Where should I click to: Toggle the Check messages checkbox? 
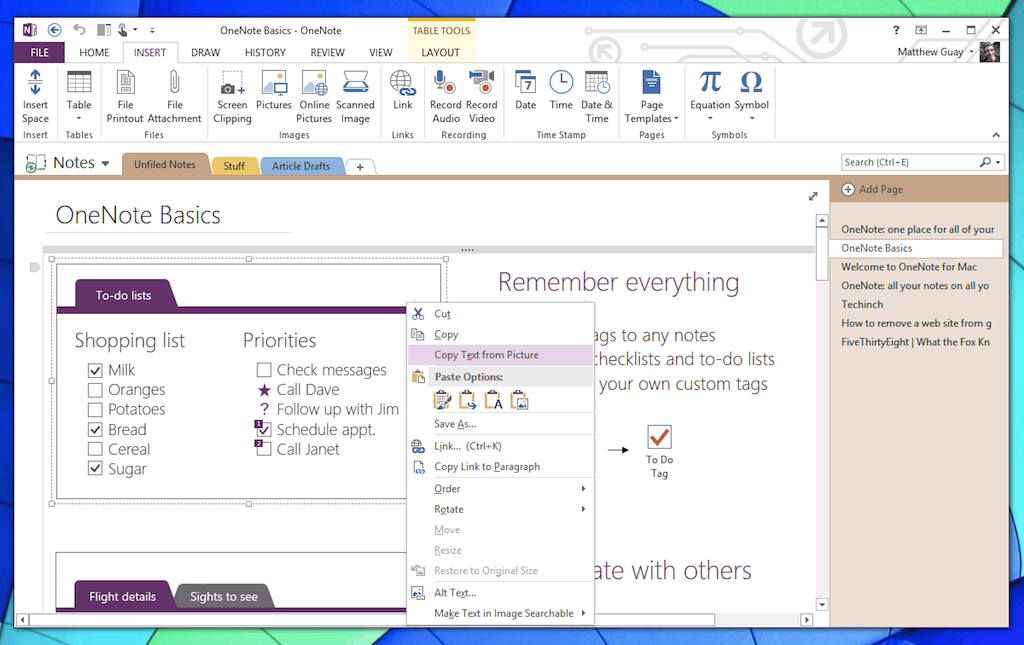(264, 370)
